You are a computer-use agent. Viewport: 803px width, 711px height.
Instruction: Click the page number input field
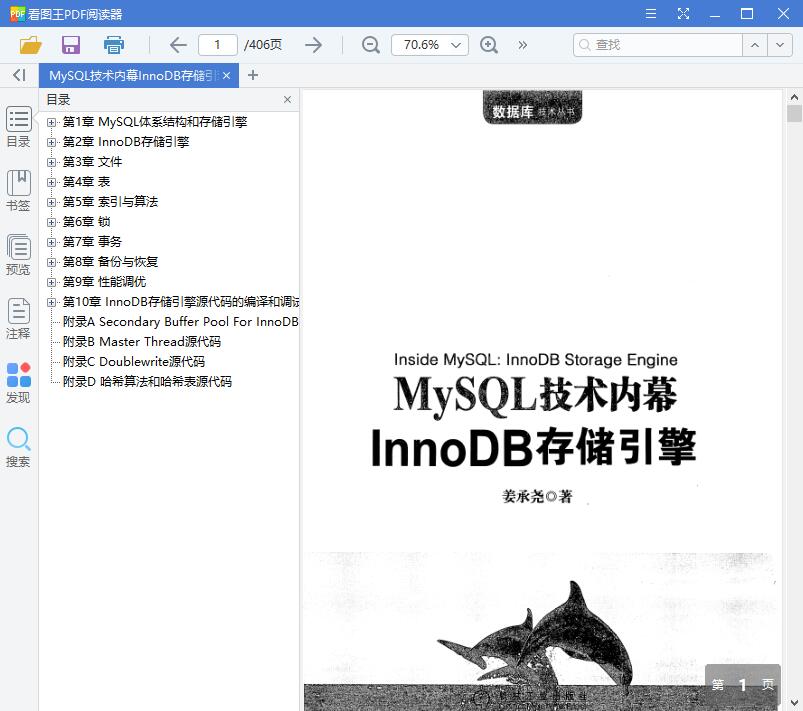(x=218, y=45)
